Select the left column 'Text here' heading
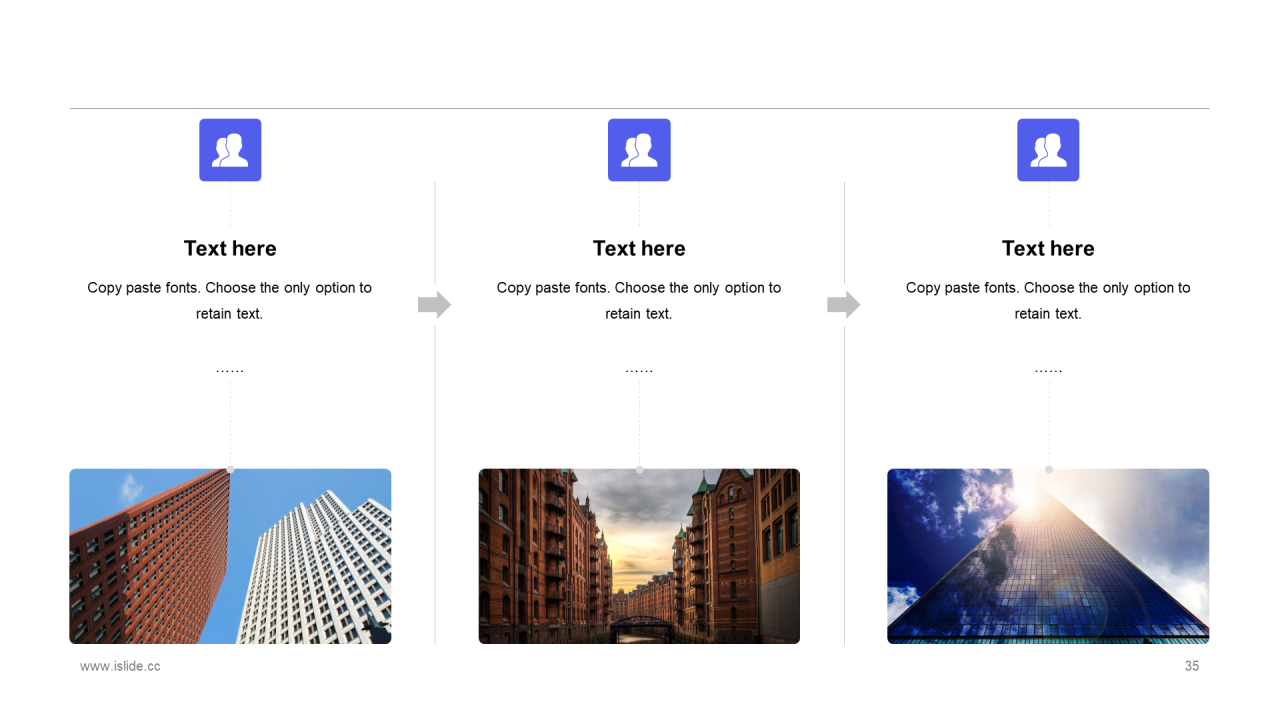 (x=230, y=249)
